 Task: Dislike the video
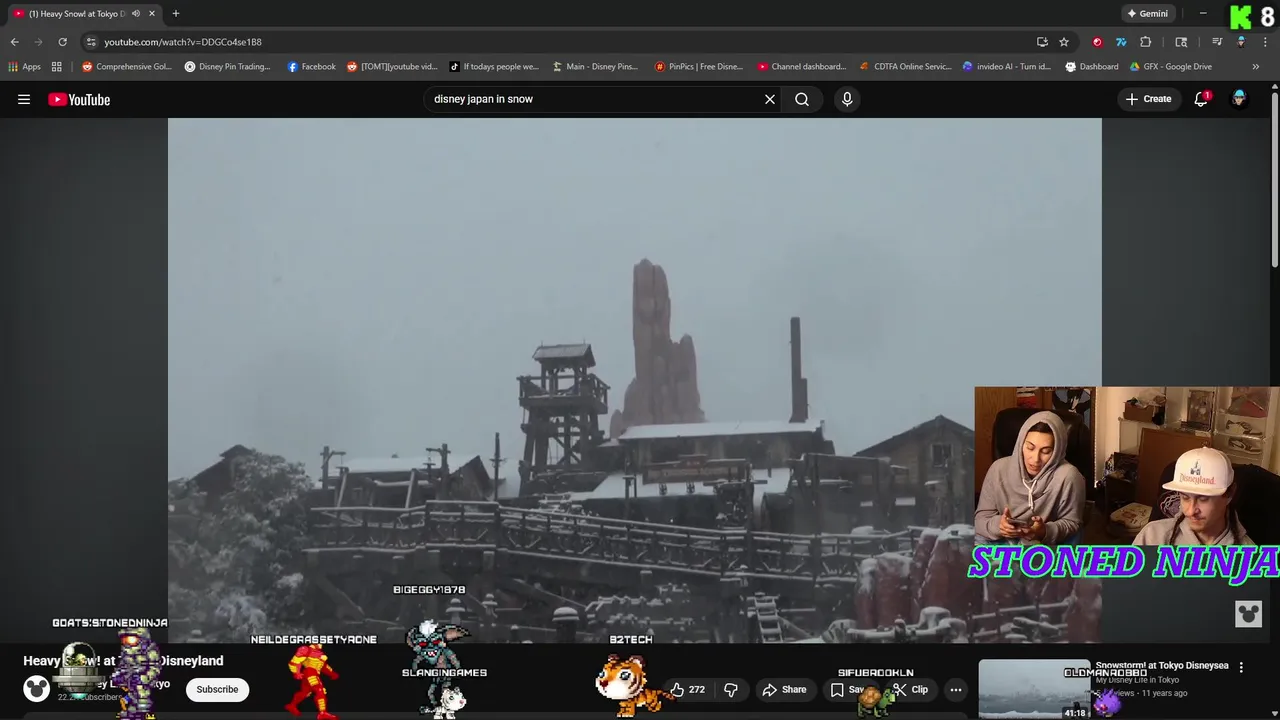pos(731,689)
